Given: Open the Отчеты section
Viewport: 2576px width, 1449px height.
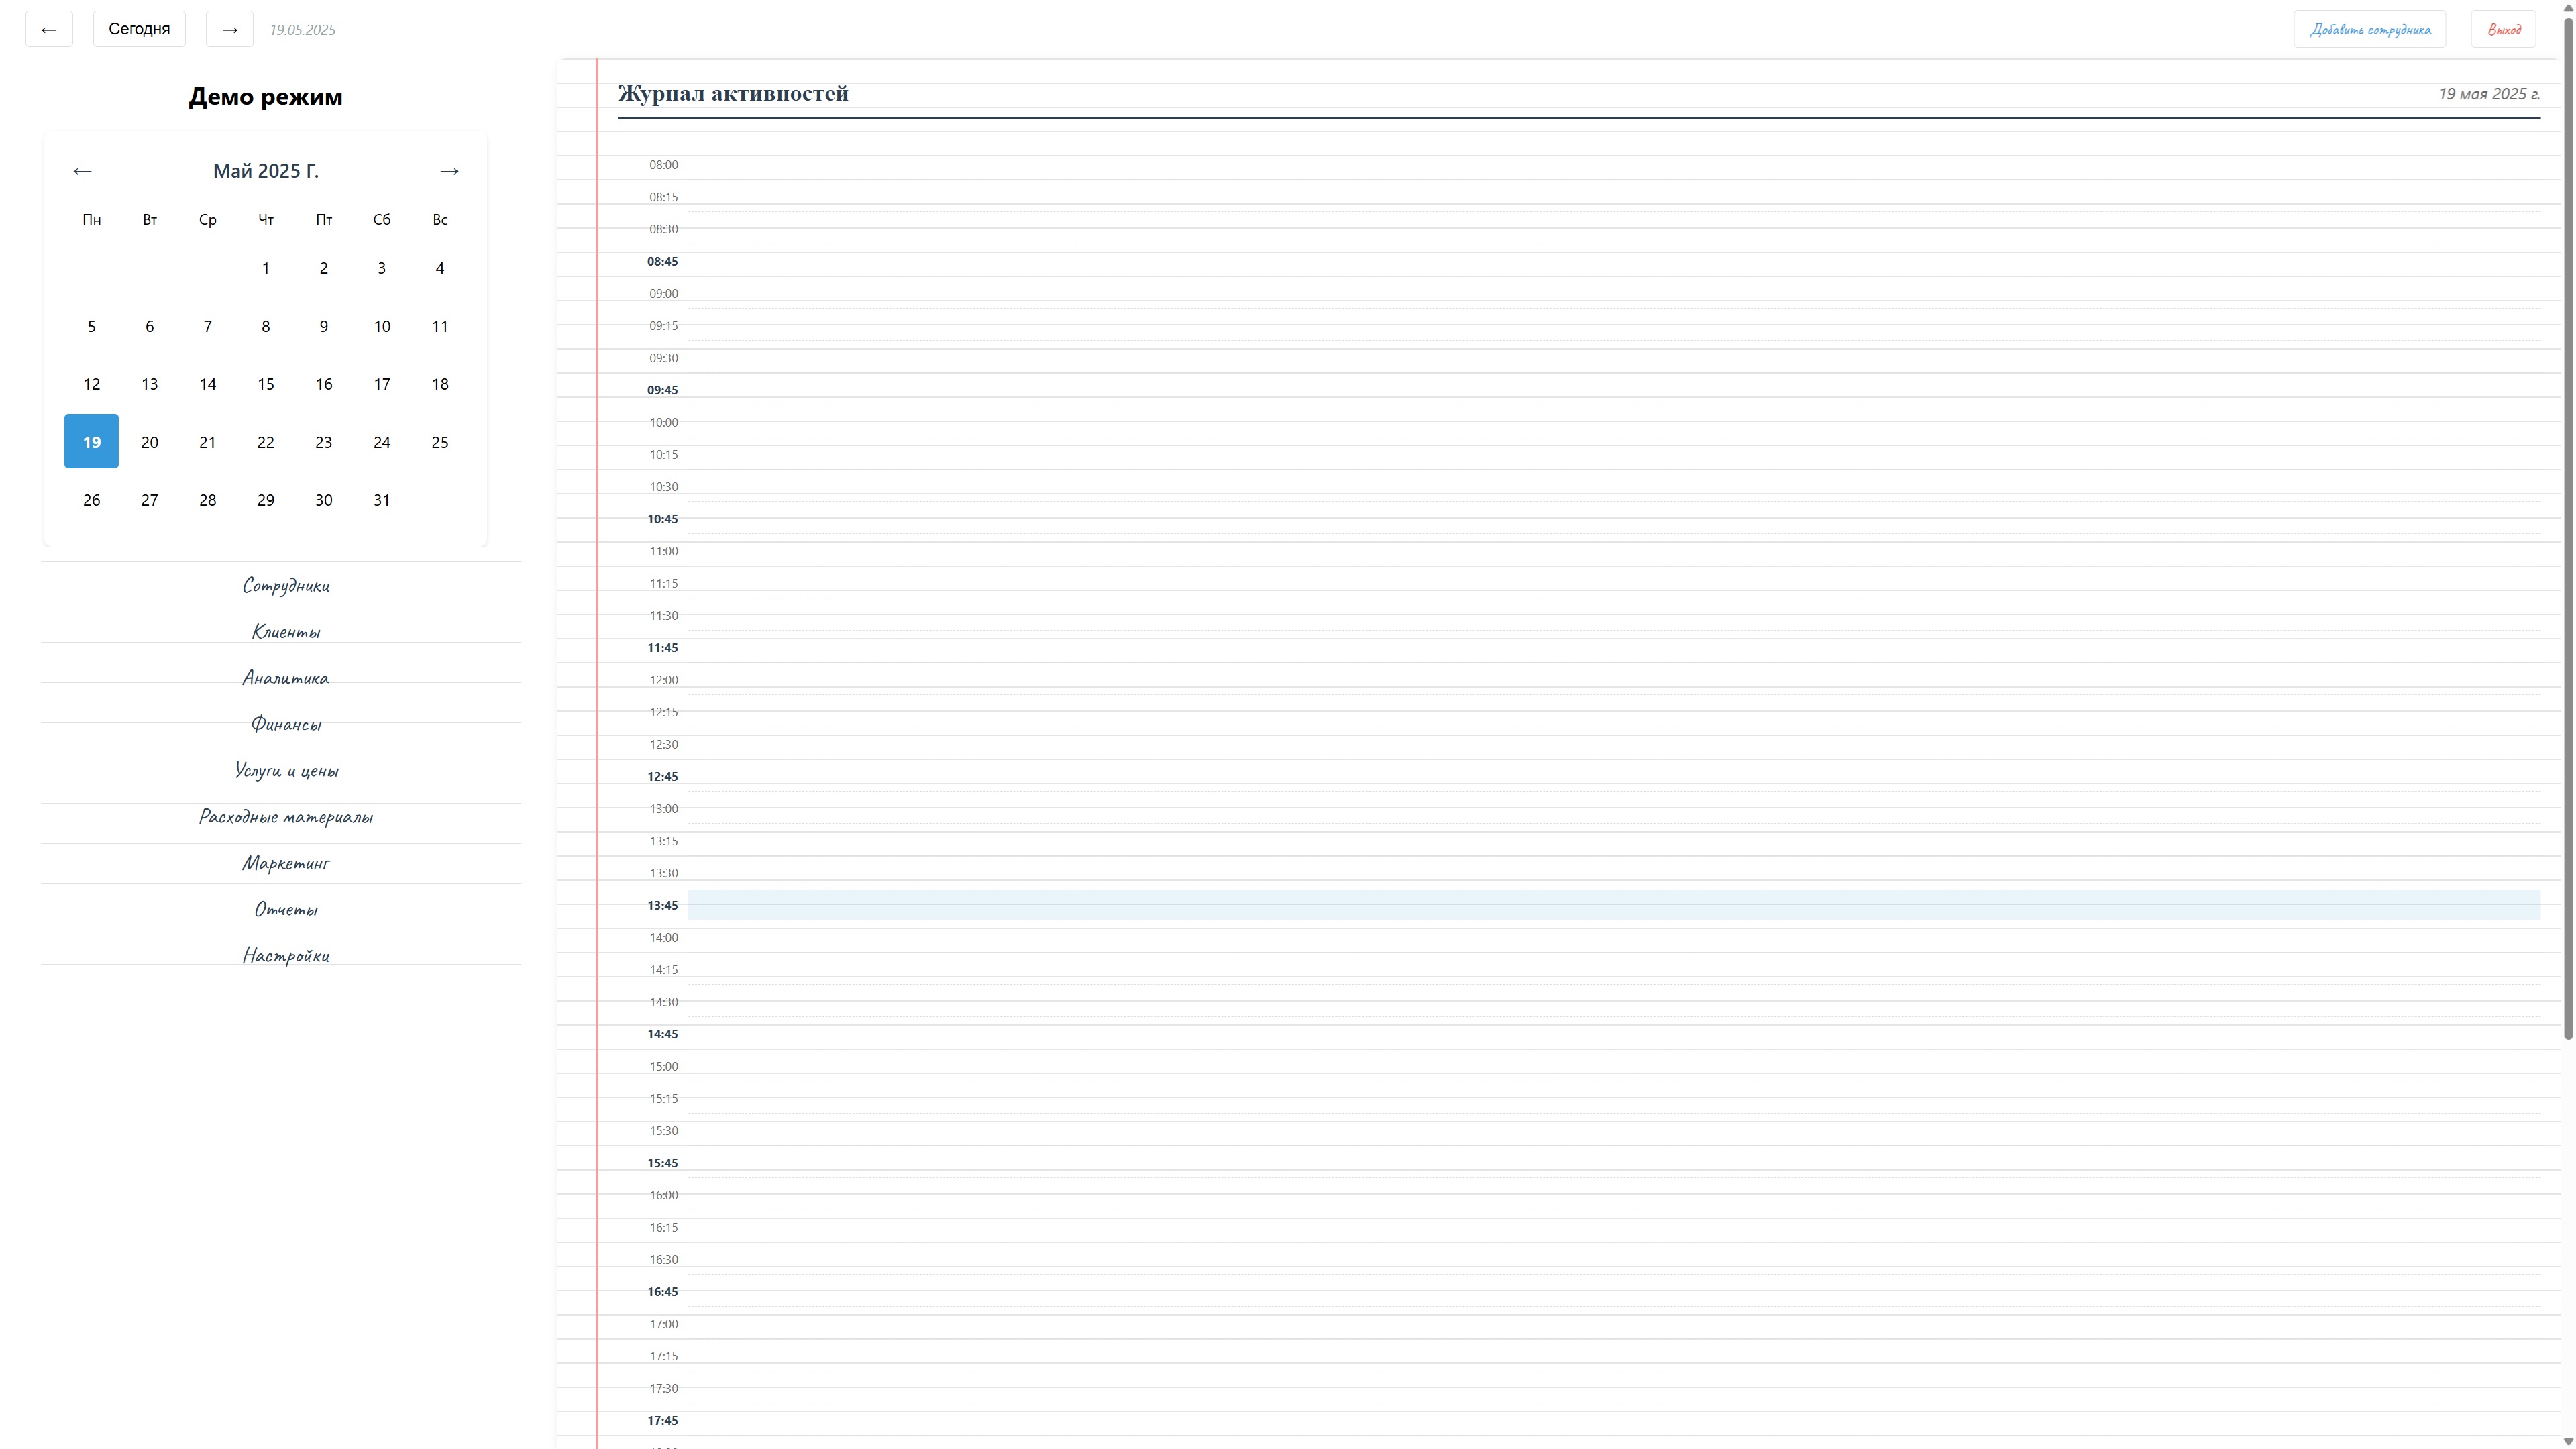Looking at the screenshot, I should click(x=286, y=908).
